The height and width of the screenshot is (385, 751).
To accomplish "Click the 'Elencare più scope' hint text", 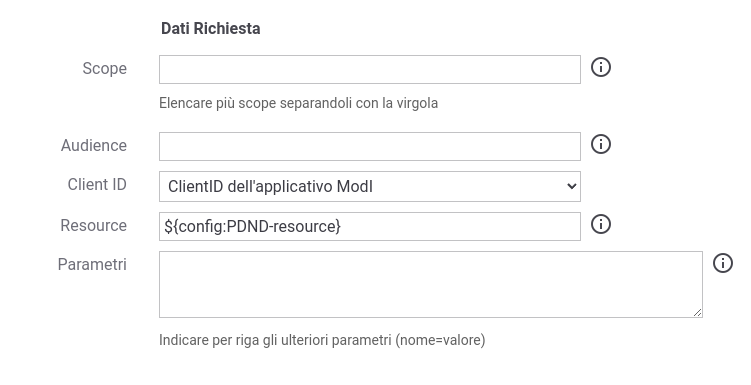I will pyautogui.click(x=298, y=103).
